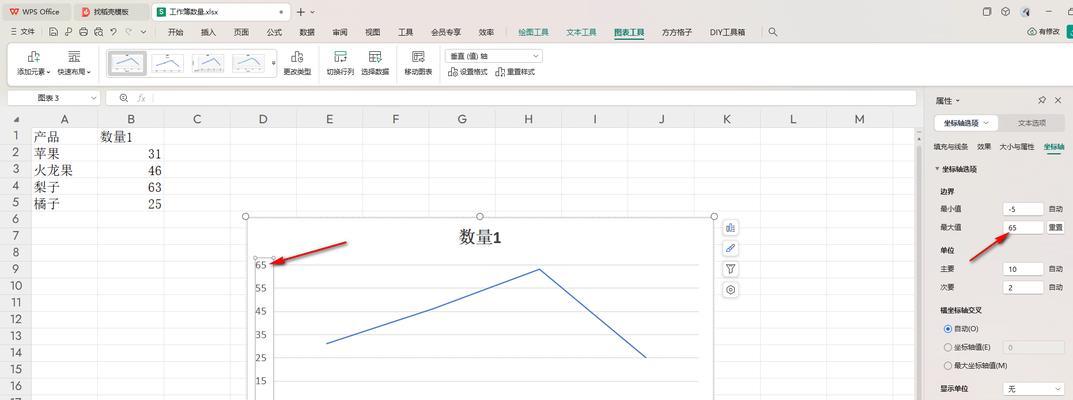Click 自动 button next to 最小值

tap(1055, 209)
